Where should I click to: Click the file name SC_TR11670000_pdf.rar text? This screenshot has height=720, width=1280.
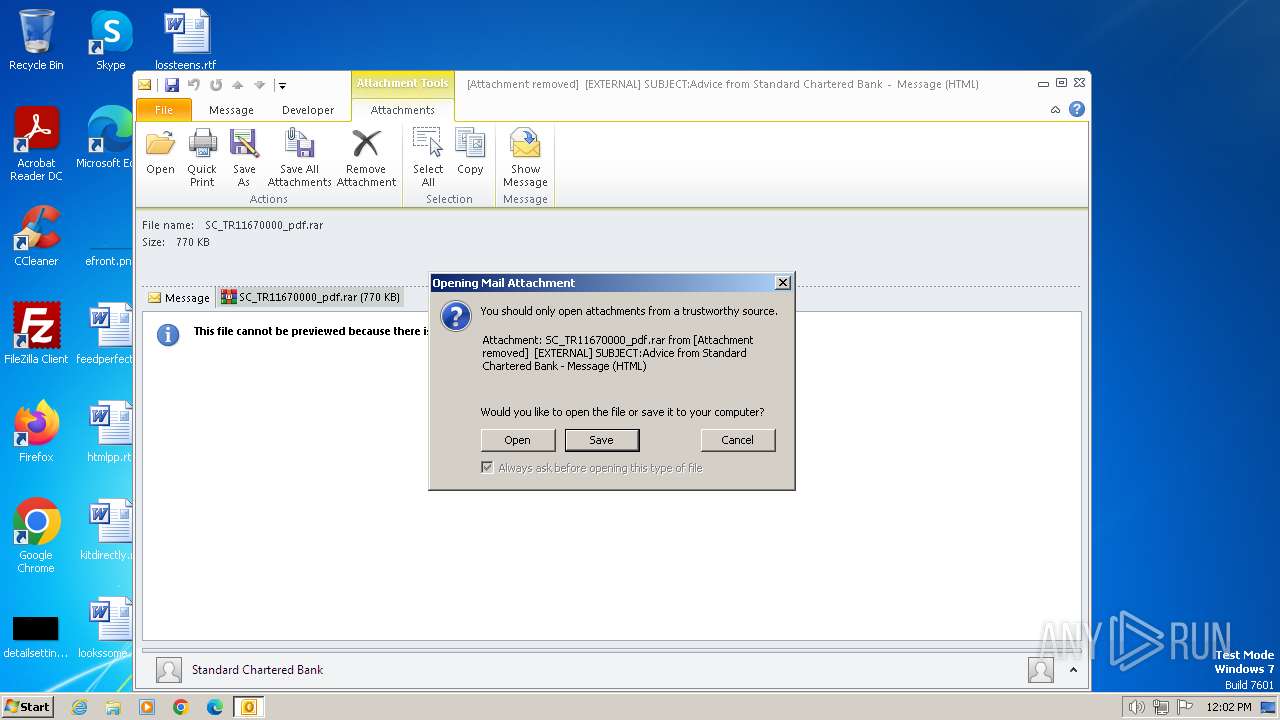264,226
